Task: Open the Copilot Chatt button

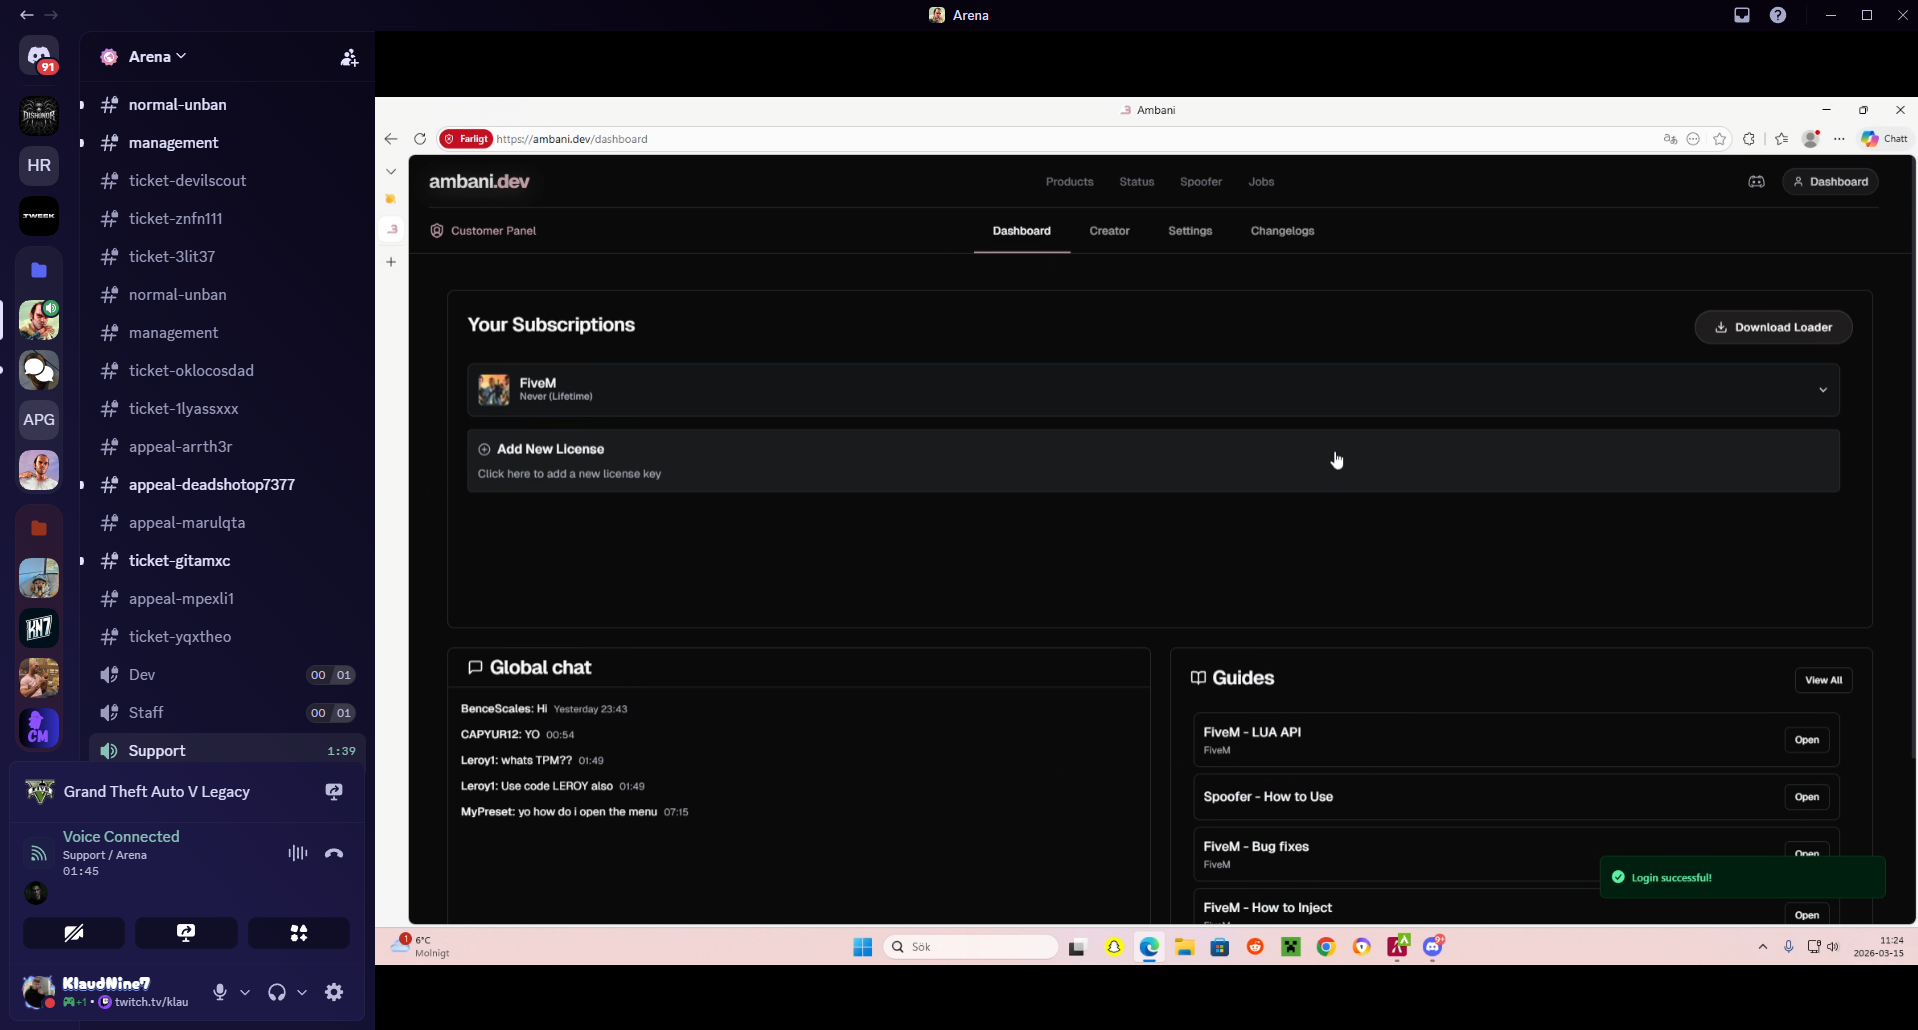Action: (1885, 139)
